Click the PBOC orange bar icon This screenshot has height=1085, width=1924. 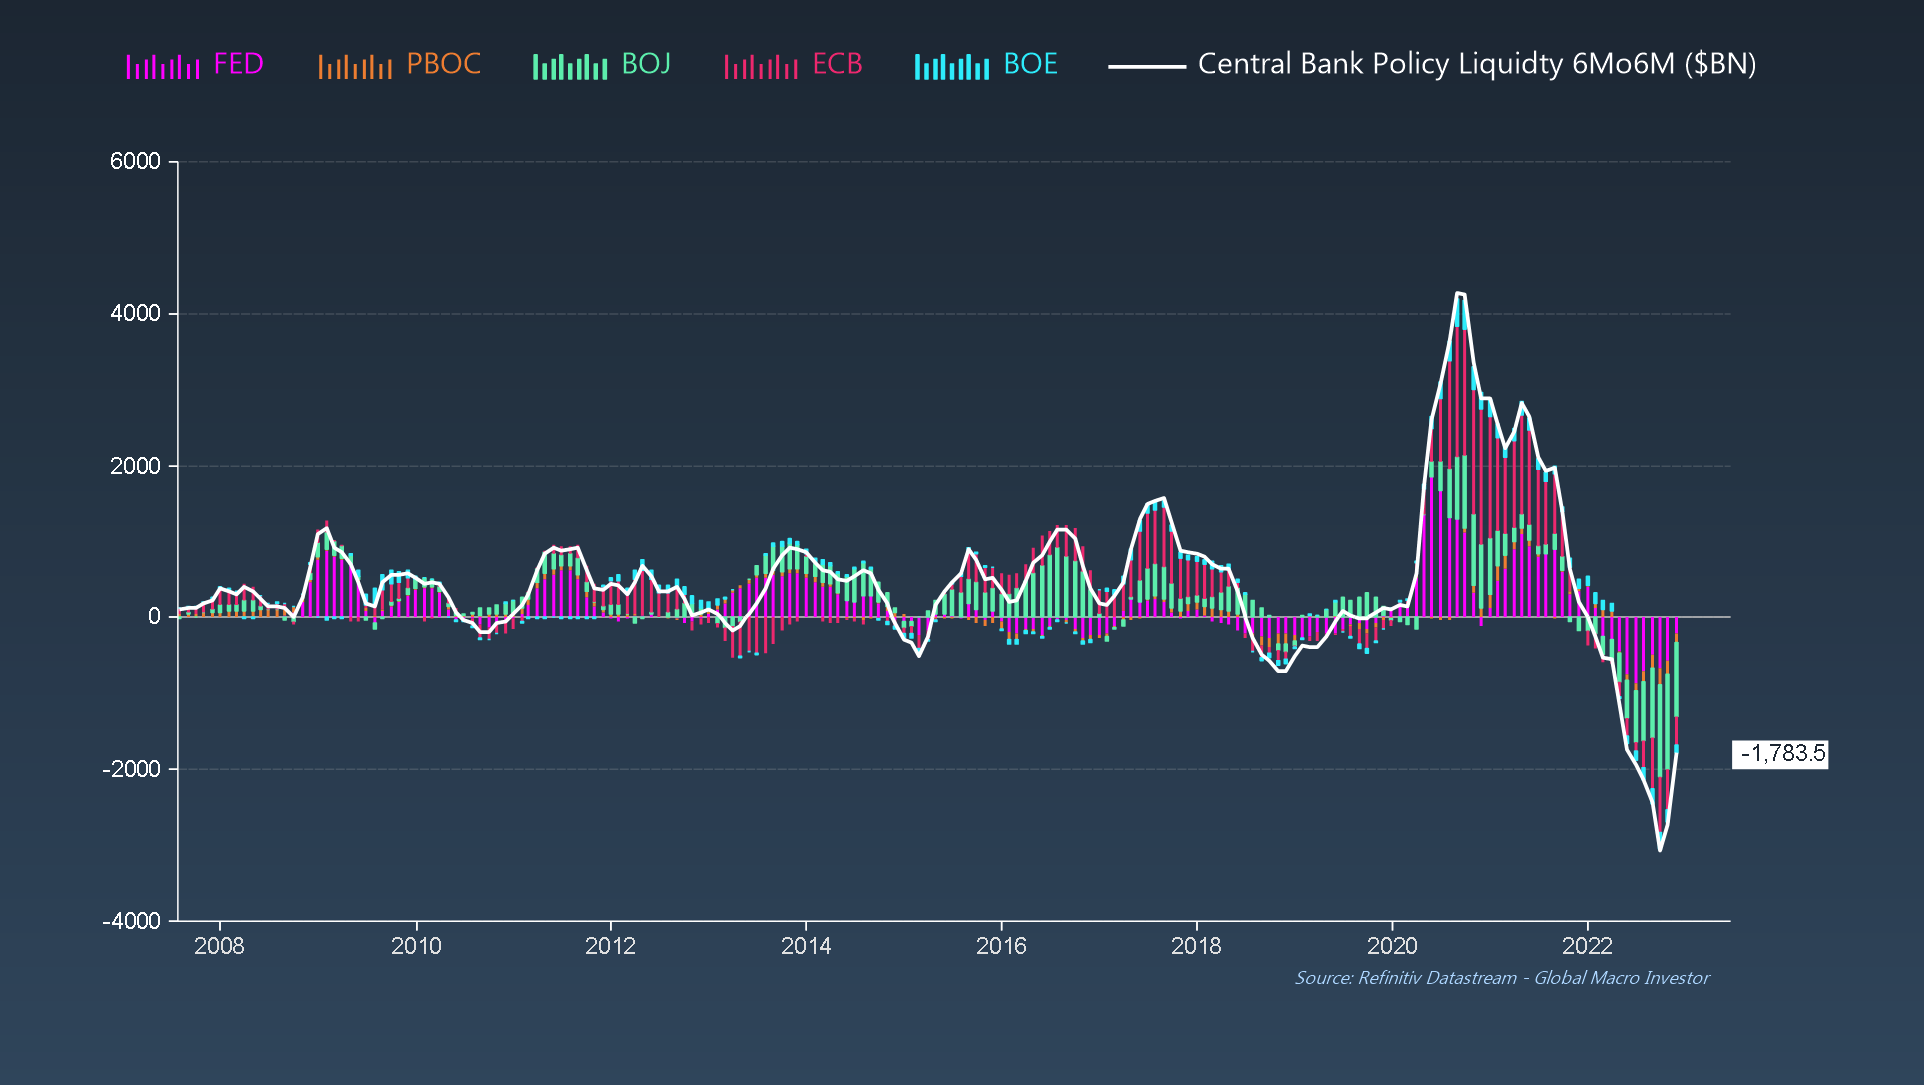point(355,67)
